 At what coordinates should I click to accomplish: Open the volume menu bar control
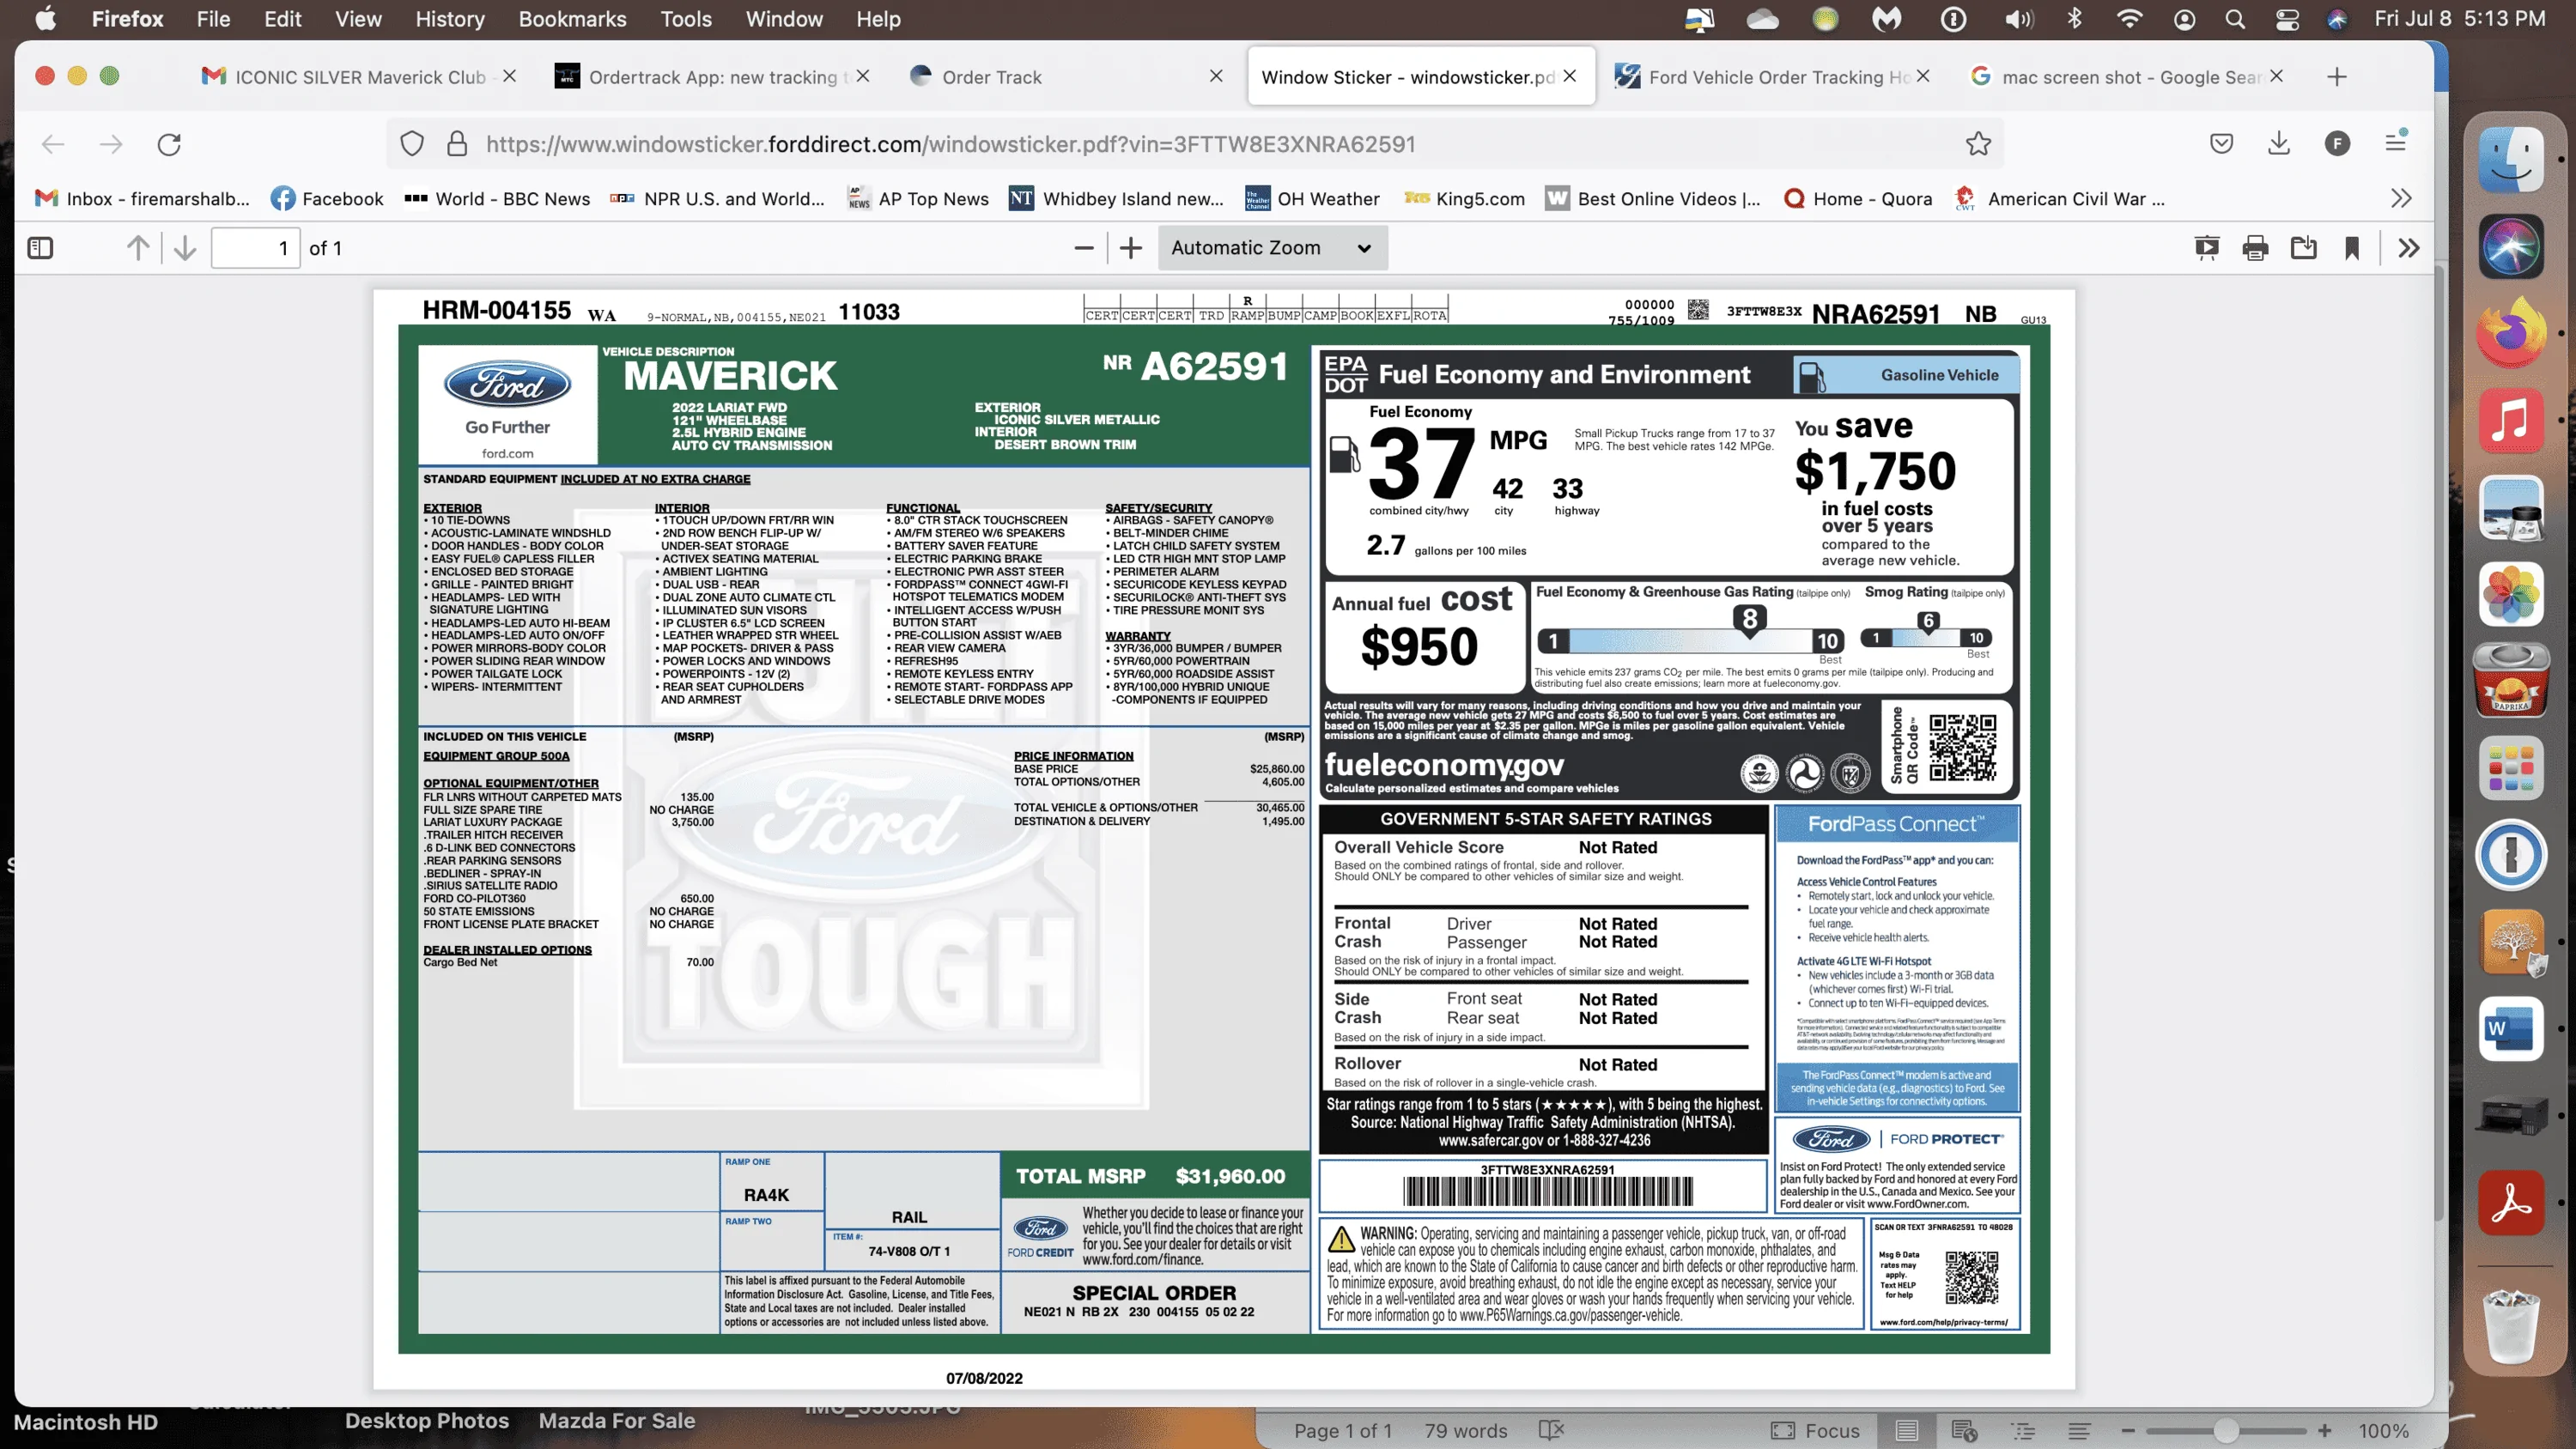point(2019,19)
